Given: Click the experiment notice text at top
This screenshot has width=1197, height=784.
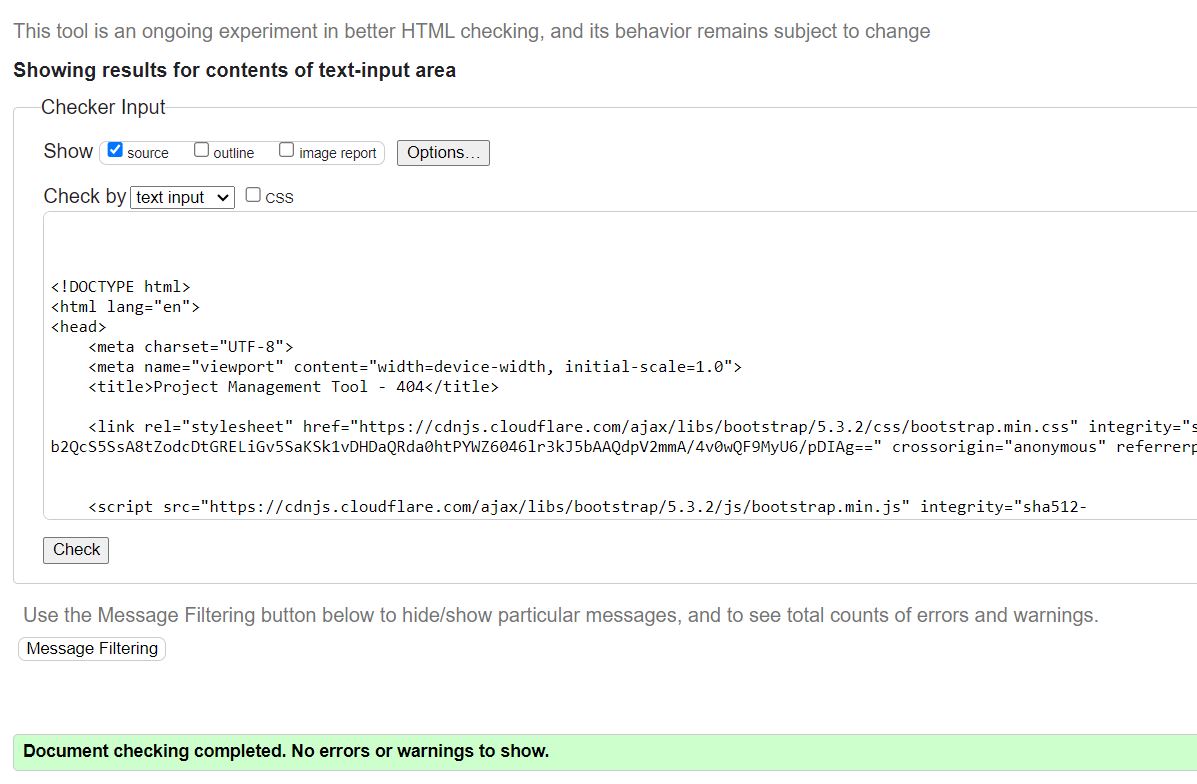Looking at the screenshot, I should coord(470,31).
